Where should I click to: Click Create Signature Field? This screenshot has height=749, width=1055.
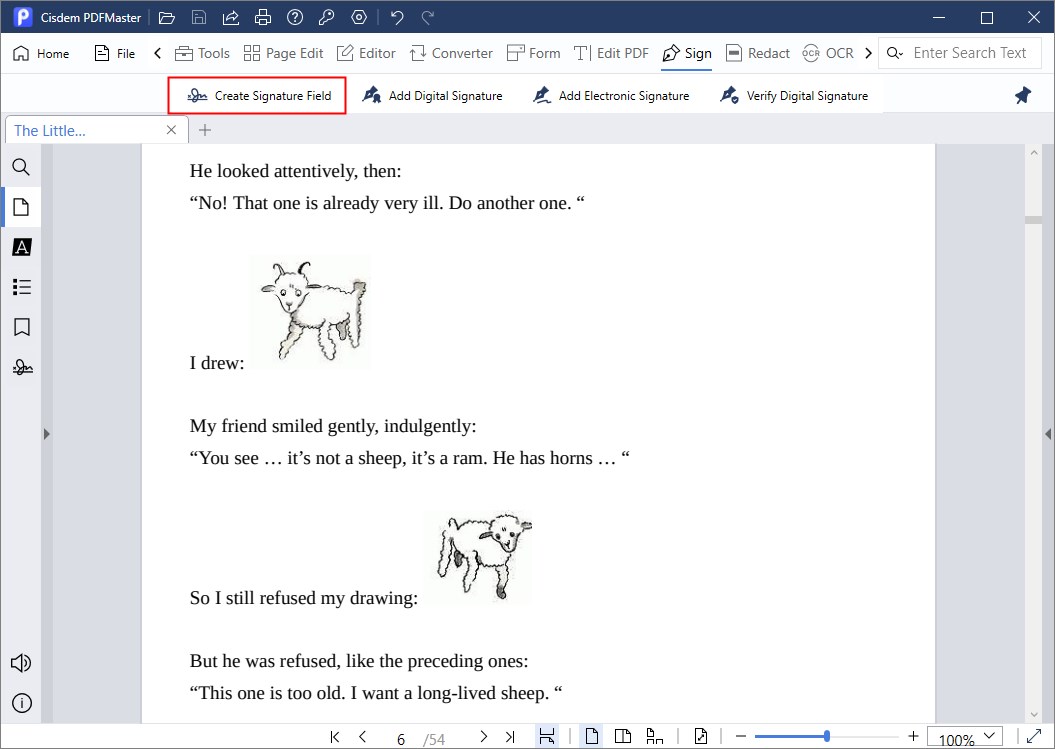[x=257, y=96]
